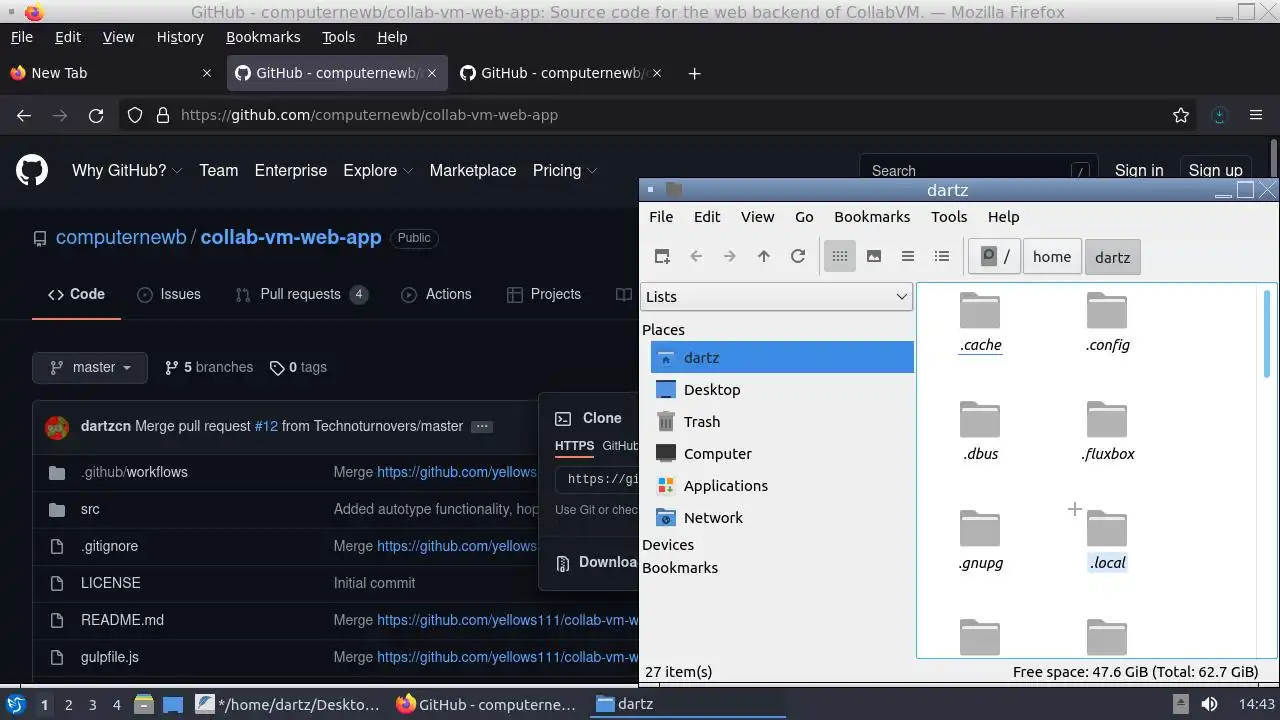Close the New Tab browser tab
1280x720 pixels.
207,73
